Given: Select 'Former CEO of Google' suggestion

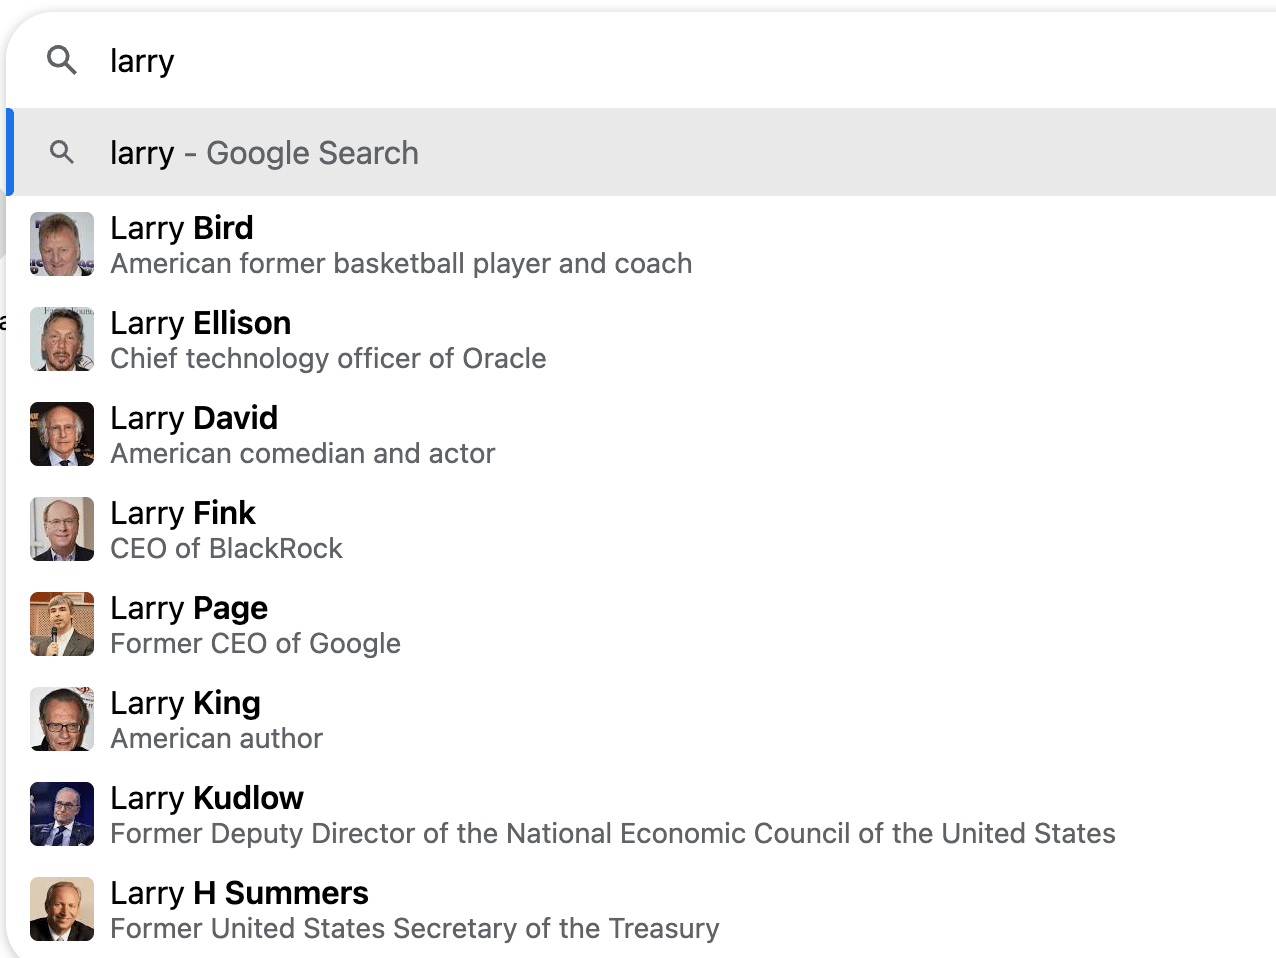Looking at the screenshot, I should (x=255, y=644).
